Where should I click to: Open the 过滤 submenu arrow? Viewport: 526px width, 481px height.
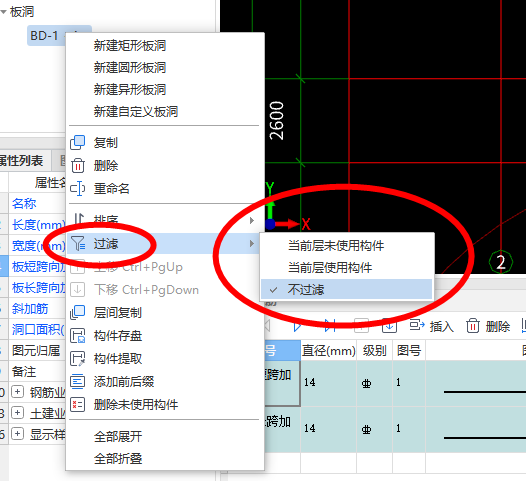point(252,244)
